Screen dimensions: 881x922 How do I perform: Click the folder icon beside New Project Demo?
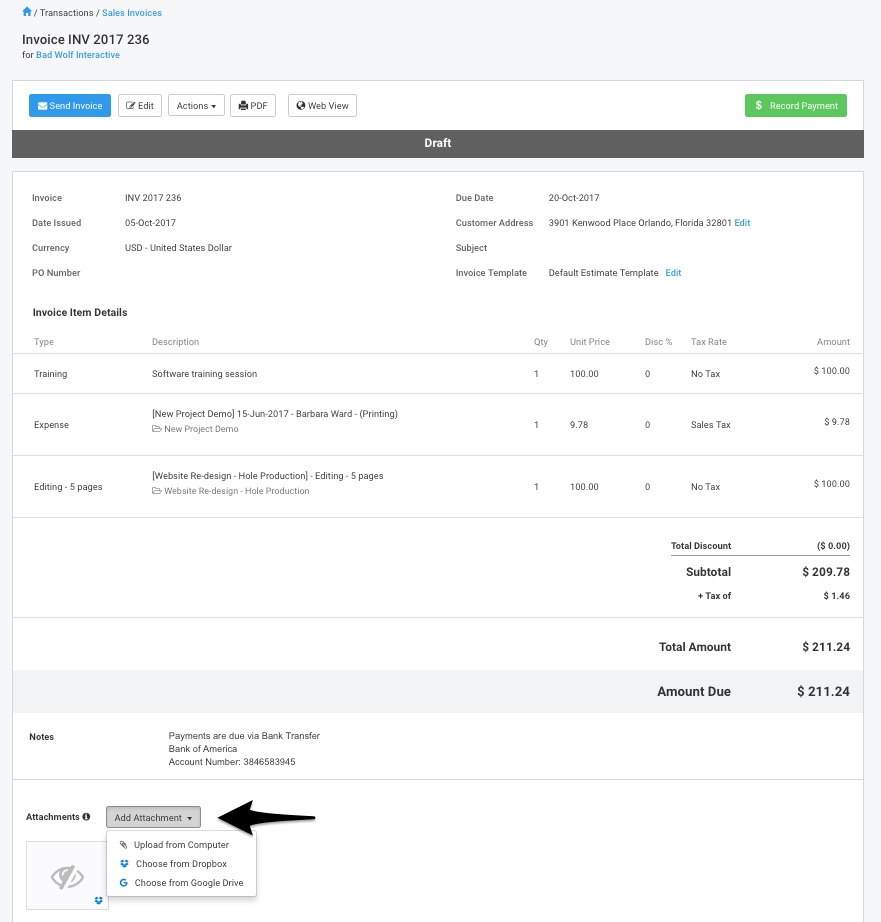(x=157, y=429)
